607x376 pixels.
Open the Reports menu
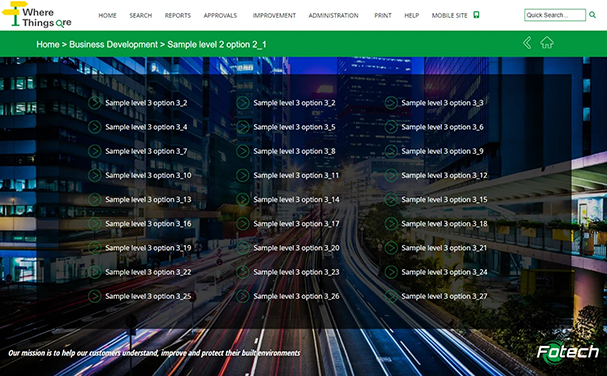(178, 15)
